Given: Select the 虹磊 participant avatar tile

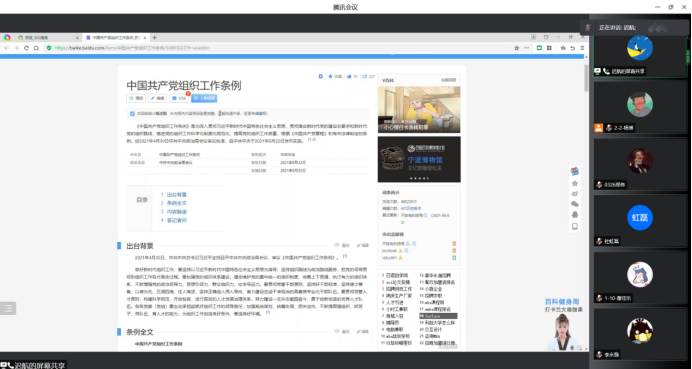Looking at the screenshot, I should coord(639,220).
